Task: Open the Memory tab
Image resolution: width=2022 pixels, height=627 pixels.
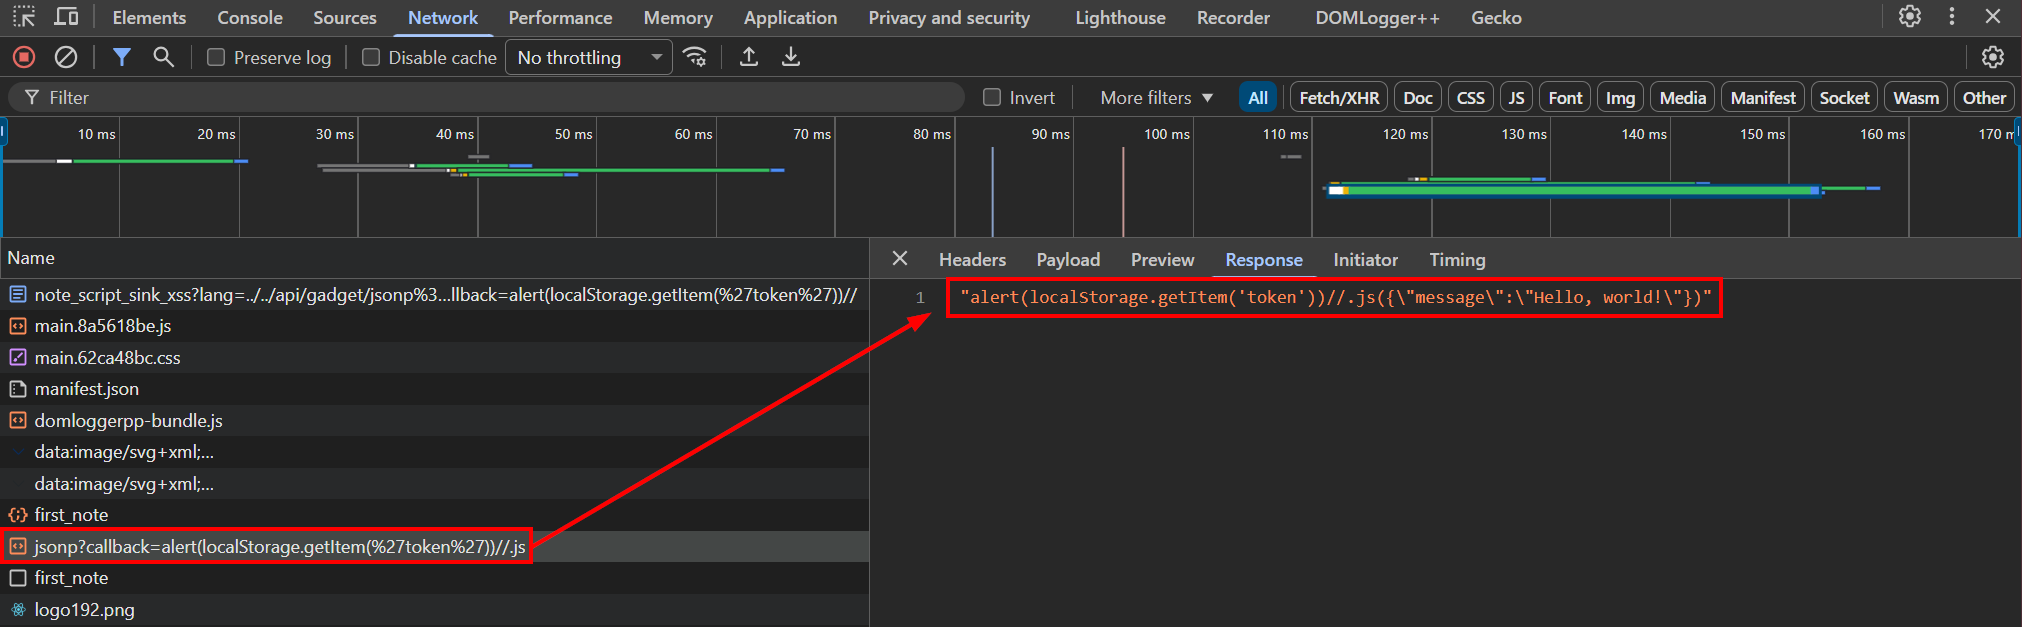Action: click(678, 18)
